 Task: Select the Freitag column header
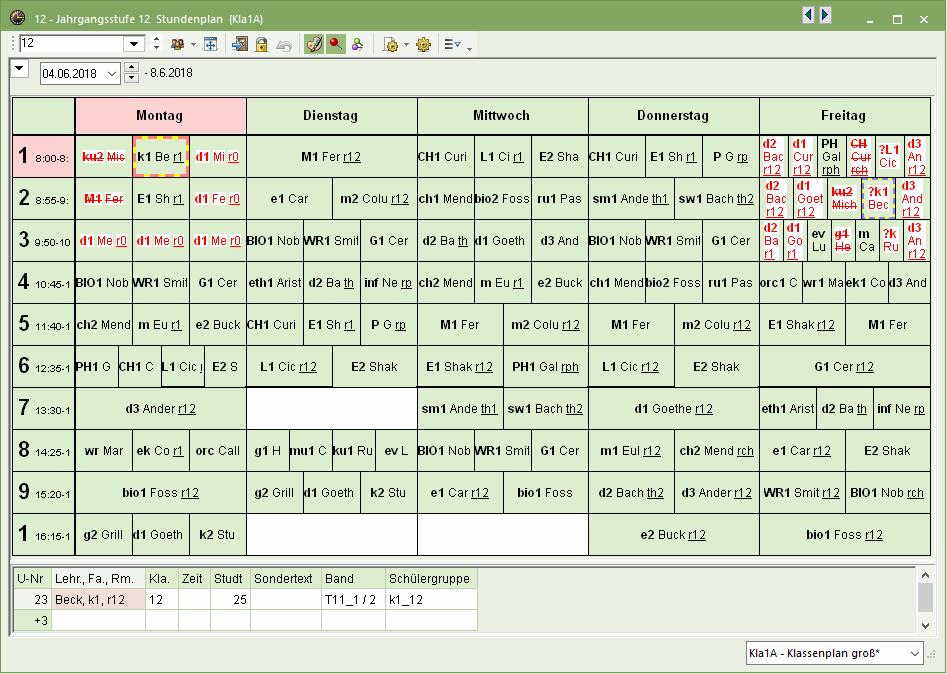pyautogui.click(x=844, y=116)
